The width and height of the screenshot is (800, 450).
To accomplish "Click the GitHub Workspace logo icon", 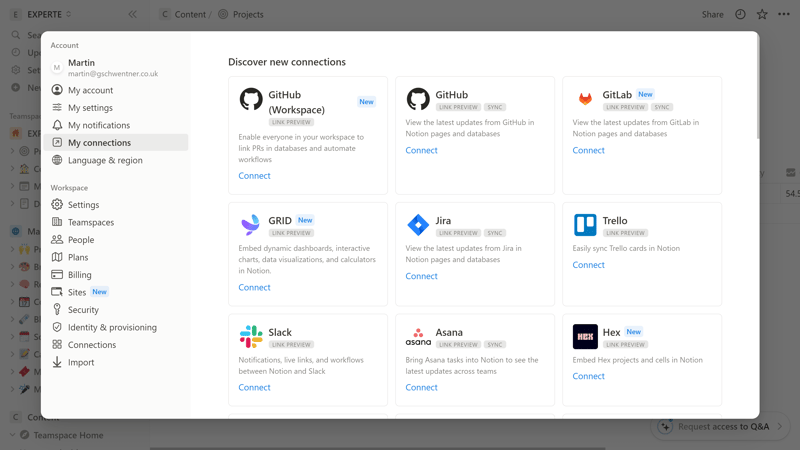I will click(251, 98).
